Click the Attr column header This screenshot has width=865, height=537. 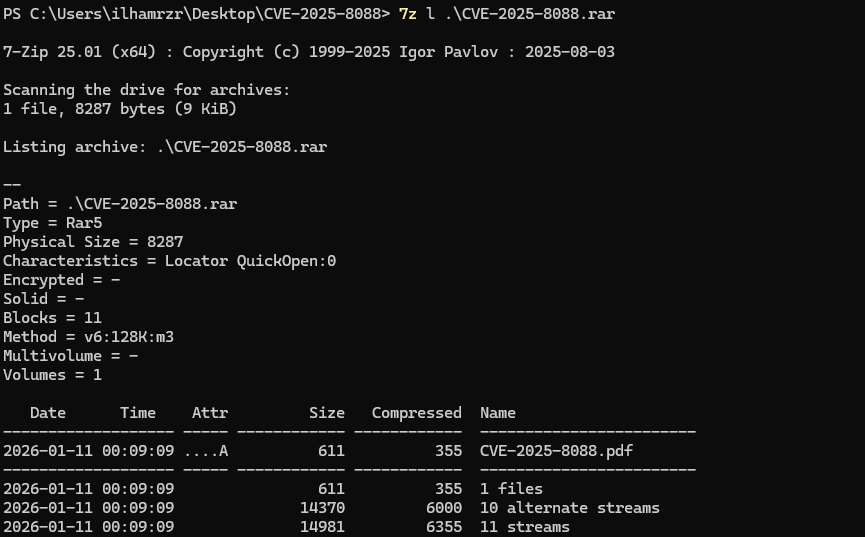tap(209, 413)
